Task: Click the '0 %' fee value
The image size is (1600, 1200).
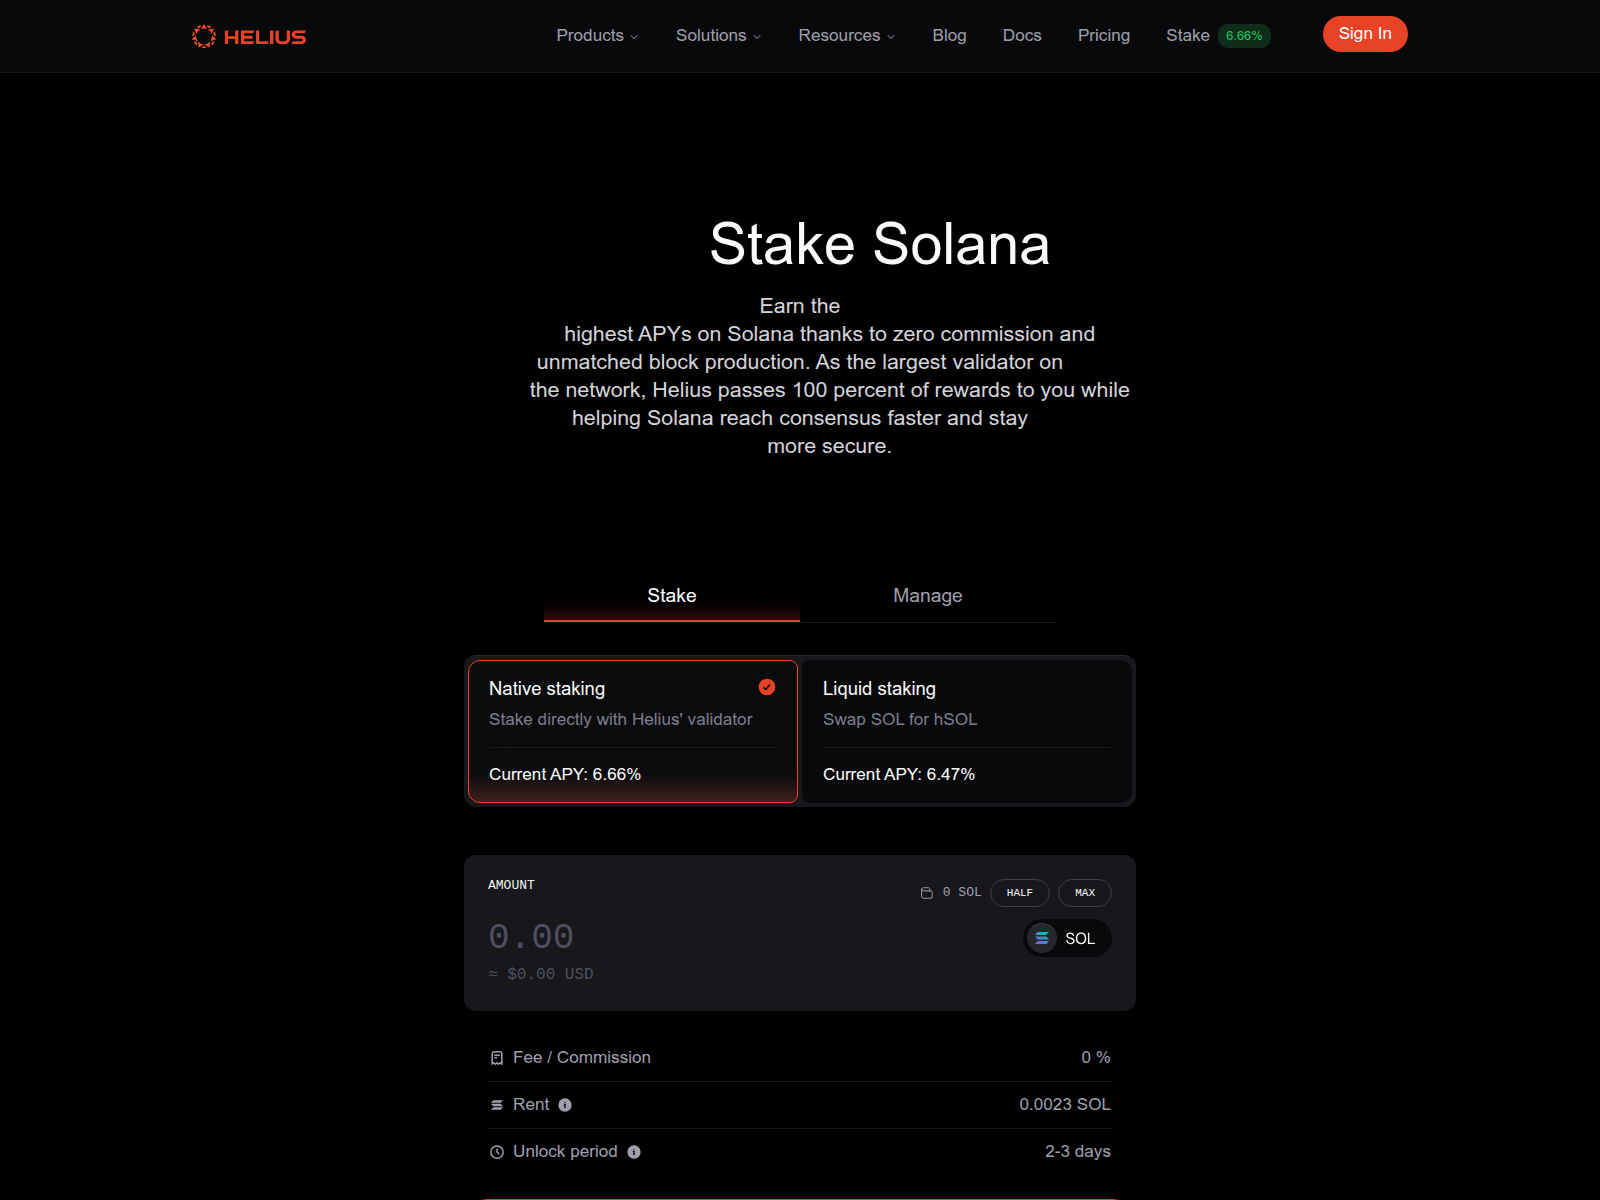Action: click(1096, 1057)
